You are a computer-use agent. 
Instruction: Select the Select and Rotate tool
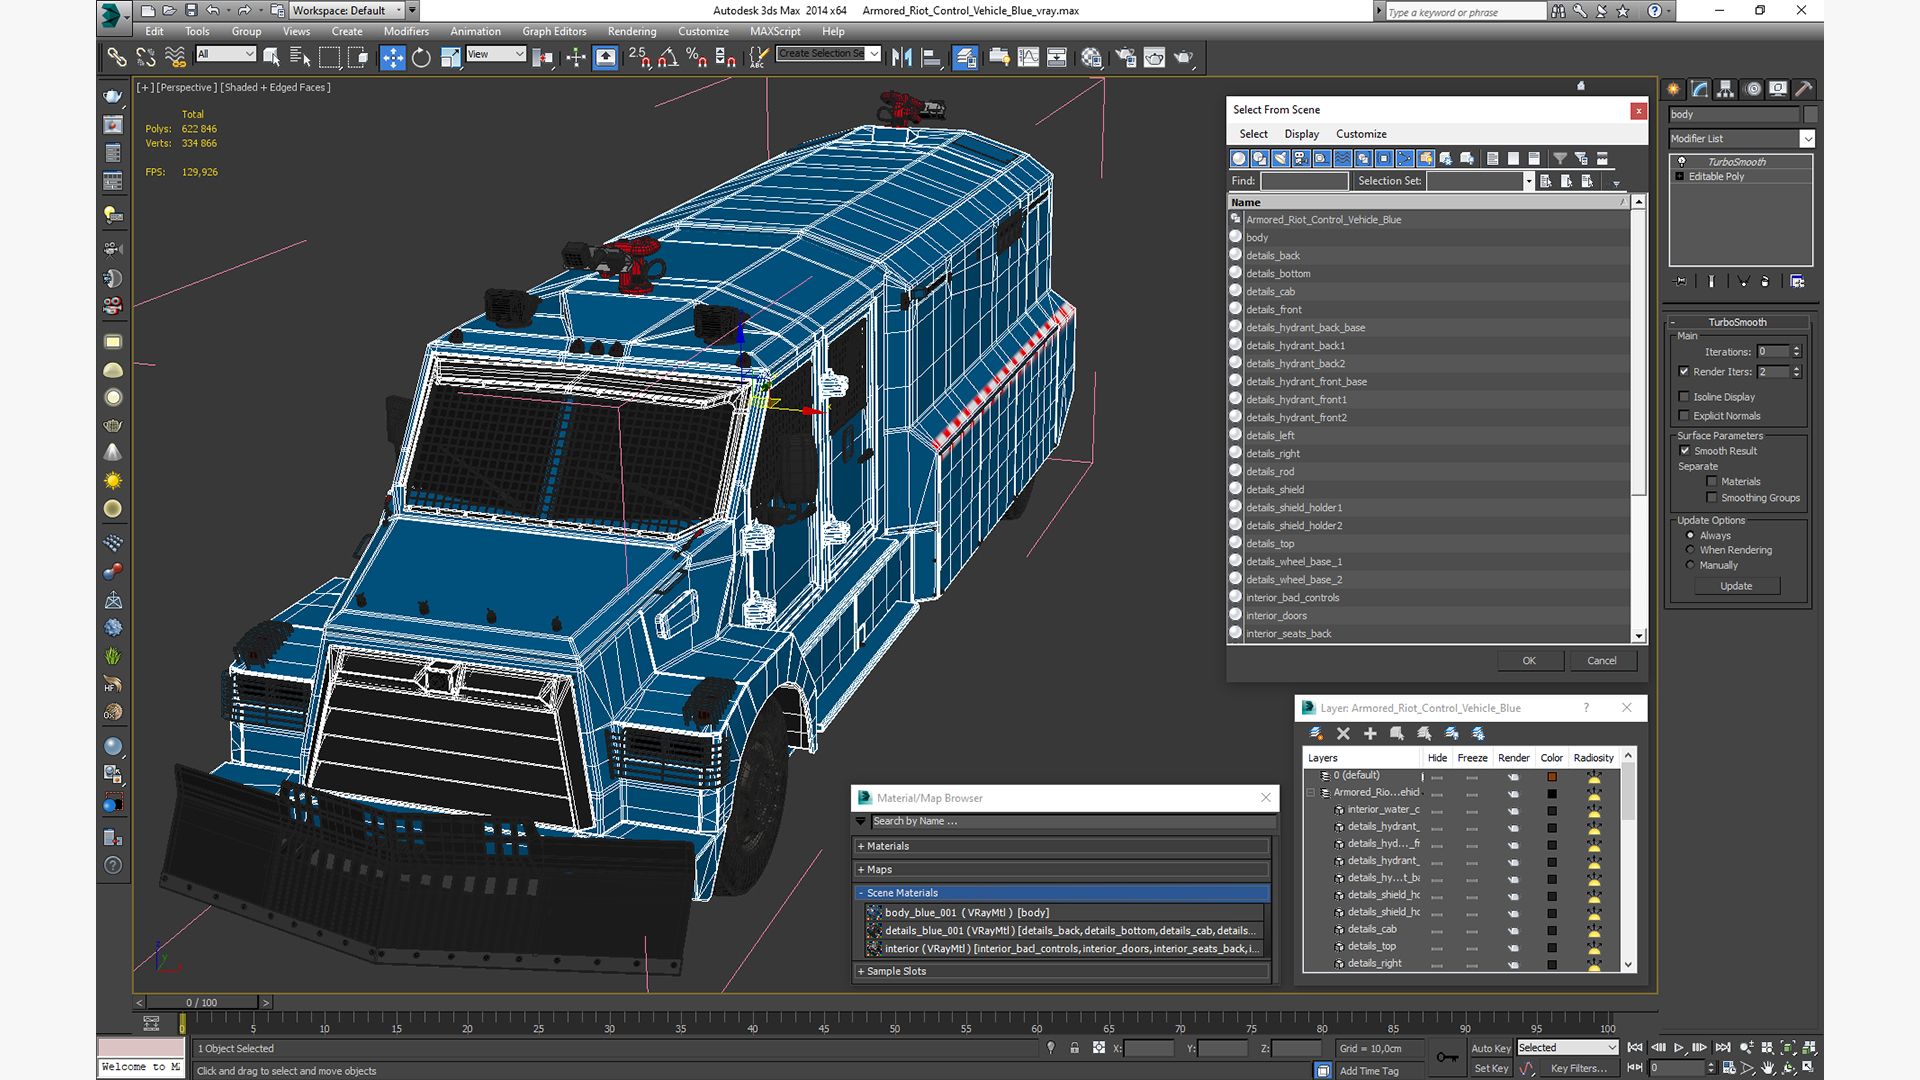click(x=421, y=58)
